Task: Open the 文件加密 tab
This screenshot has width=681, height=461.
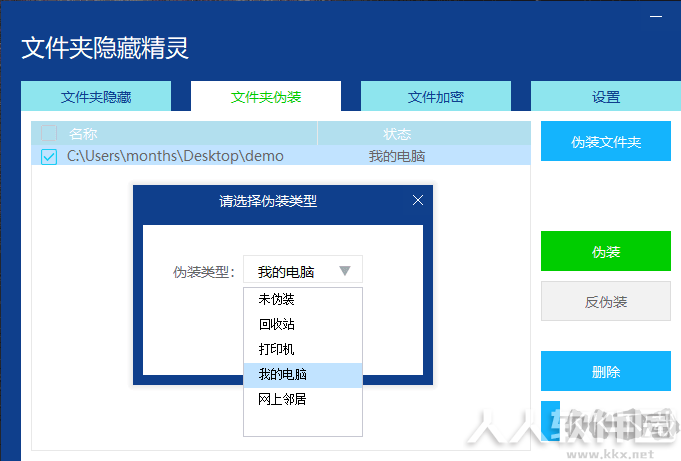Action: (x=436, y=96)
